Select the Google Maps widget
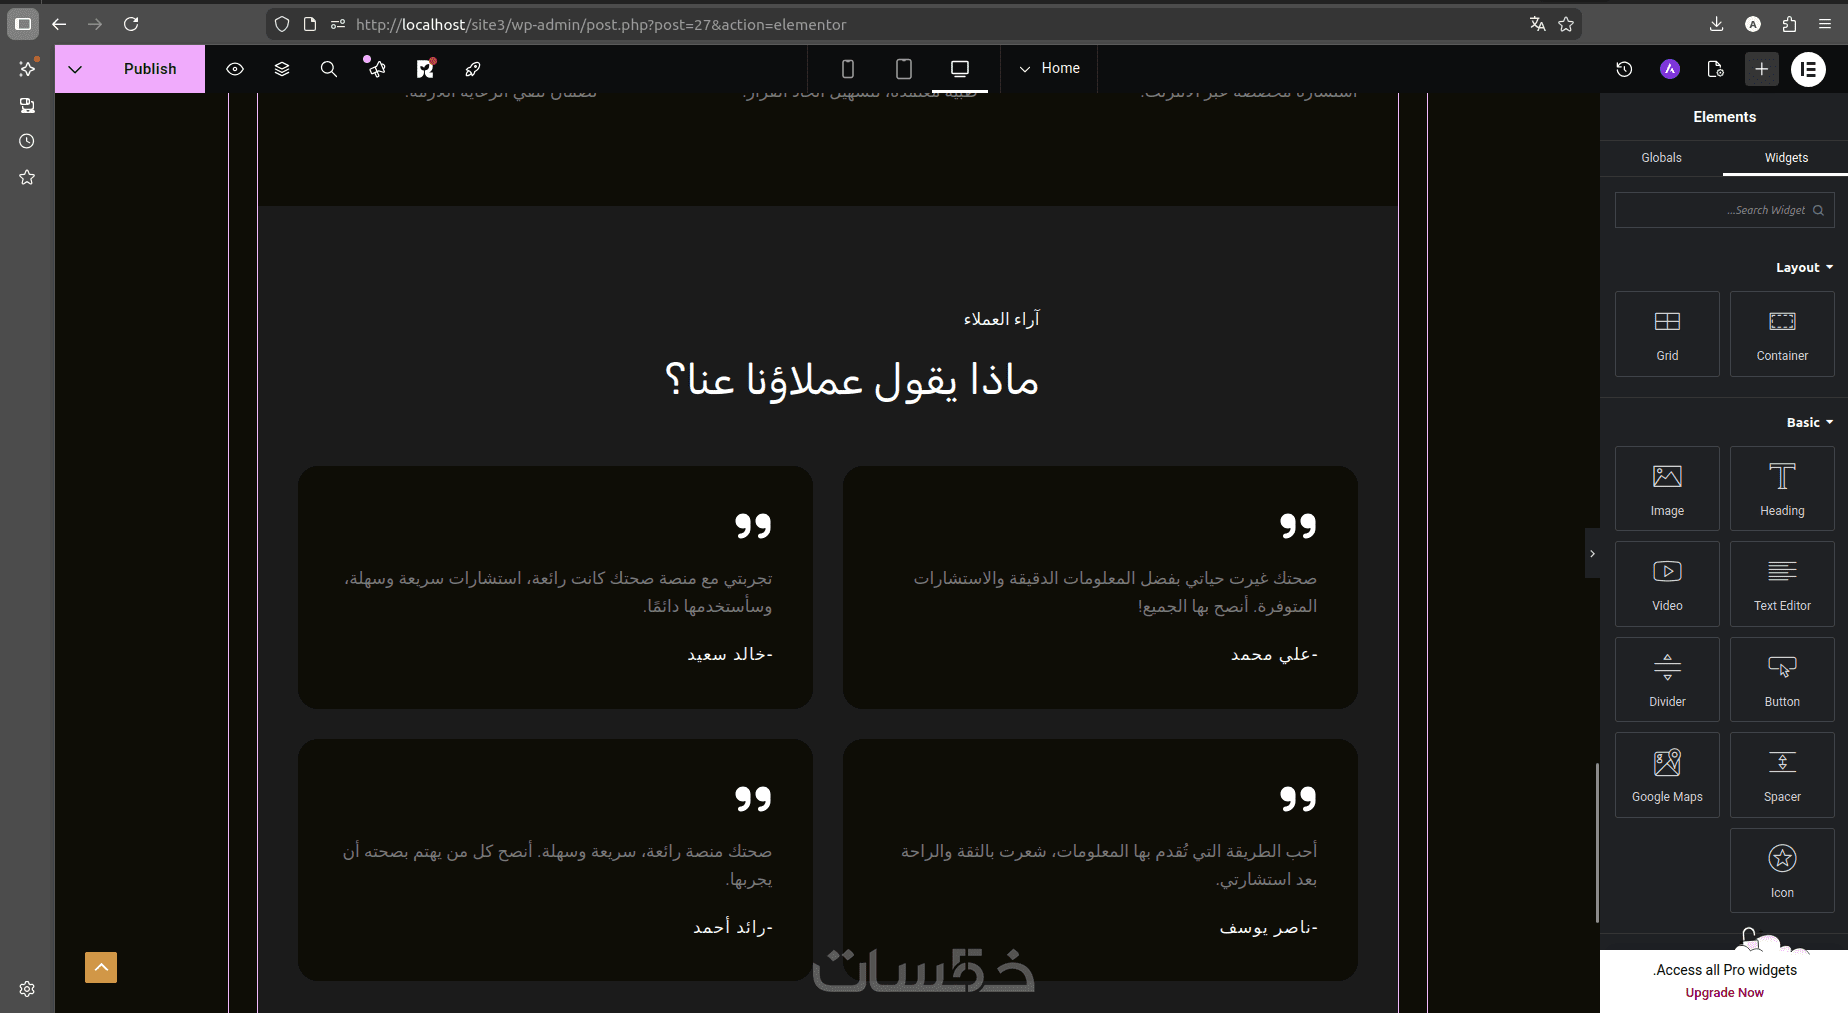1848x1013 pixels. click(1667, 775)
